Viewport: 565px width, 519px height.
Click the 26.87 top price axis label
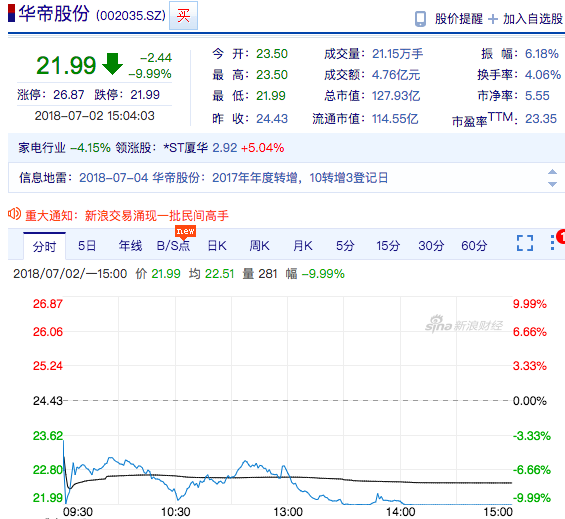[x=48, y=304]
